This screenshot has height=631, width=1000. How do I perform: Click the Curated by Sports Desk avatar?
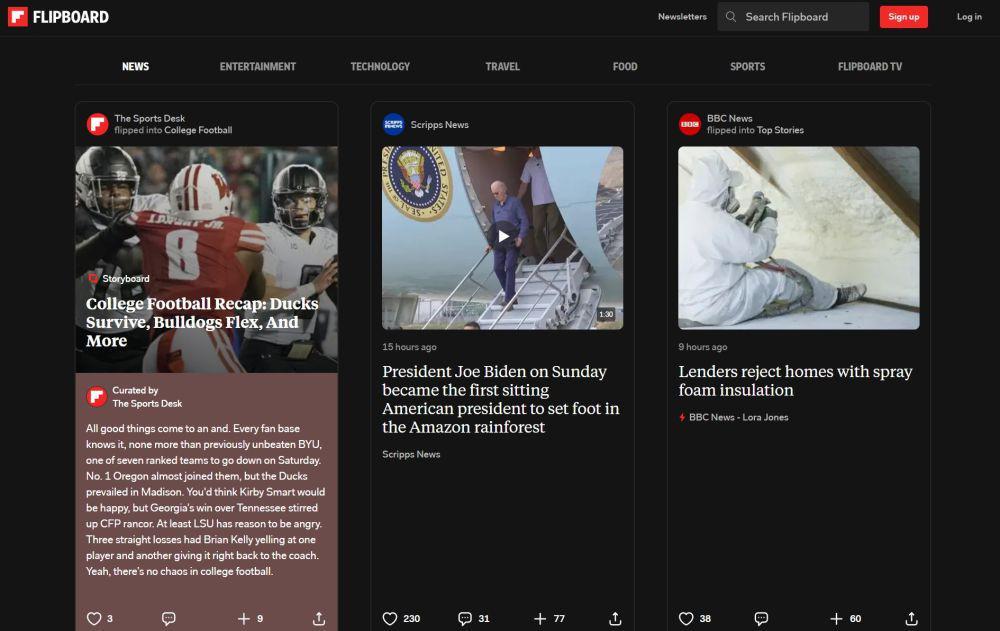click(96, 397)
